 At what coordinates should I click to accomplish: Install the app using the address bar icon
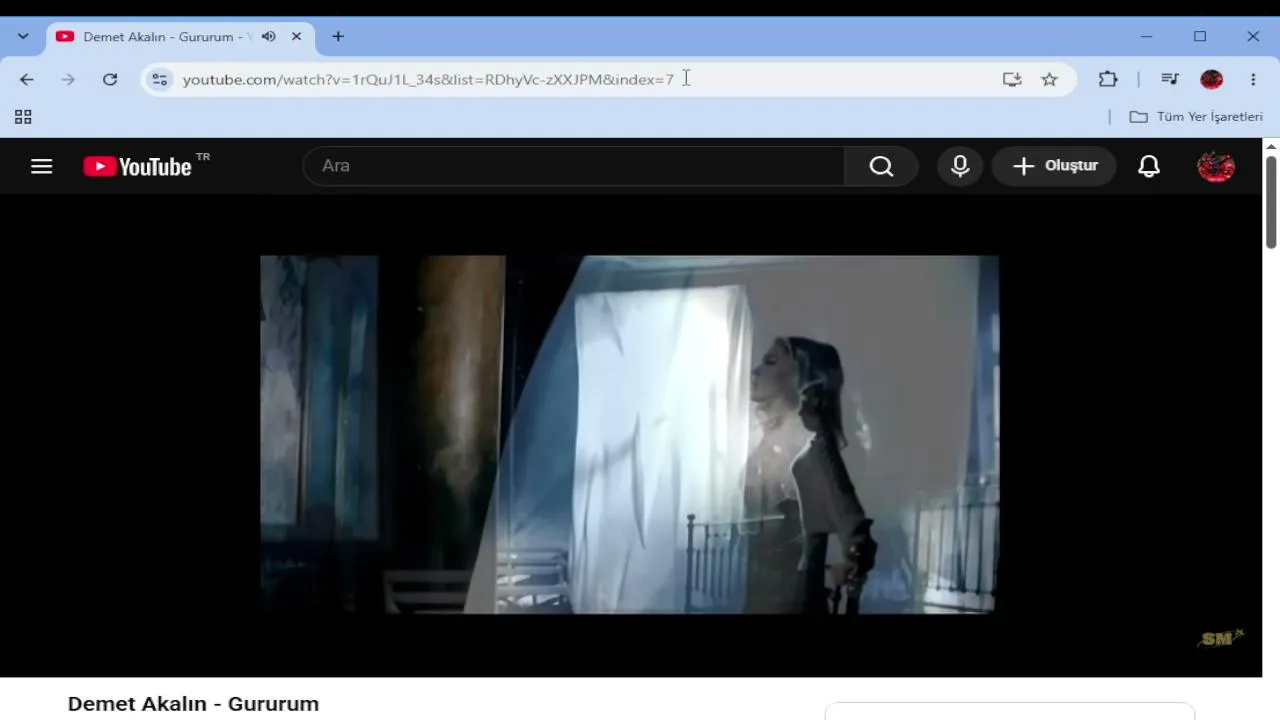tap(1012, 79)
